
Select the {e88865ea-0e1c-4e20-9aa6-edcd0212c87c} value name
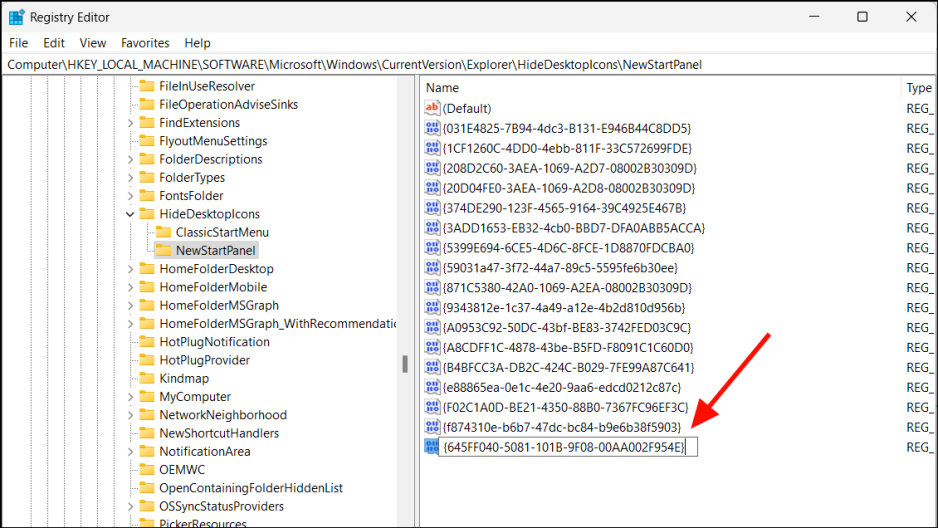[x=562, y=387]
